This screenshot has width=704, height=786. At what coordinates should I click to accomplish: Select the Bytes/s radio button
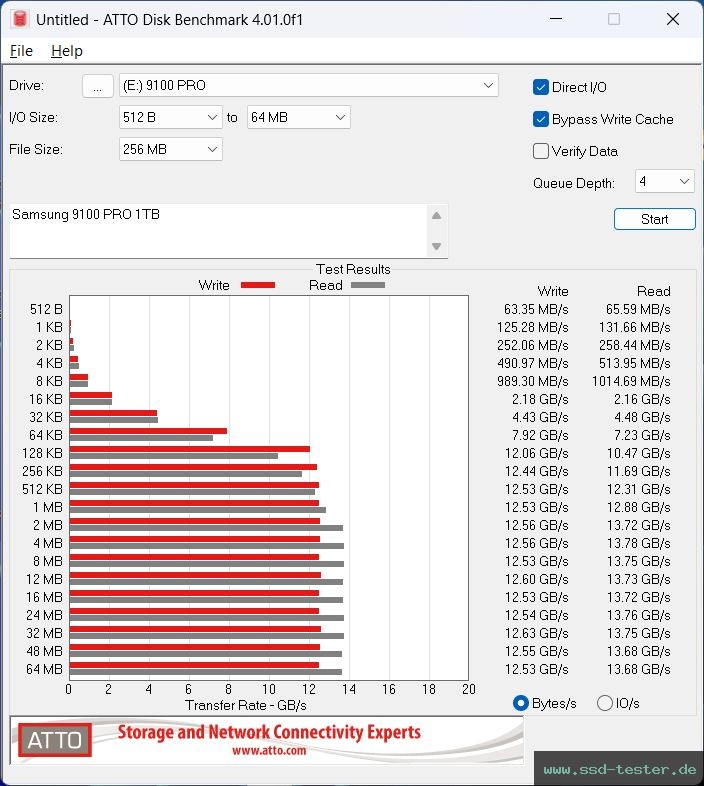click(521, 703)
